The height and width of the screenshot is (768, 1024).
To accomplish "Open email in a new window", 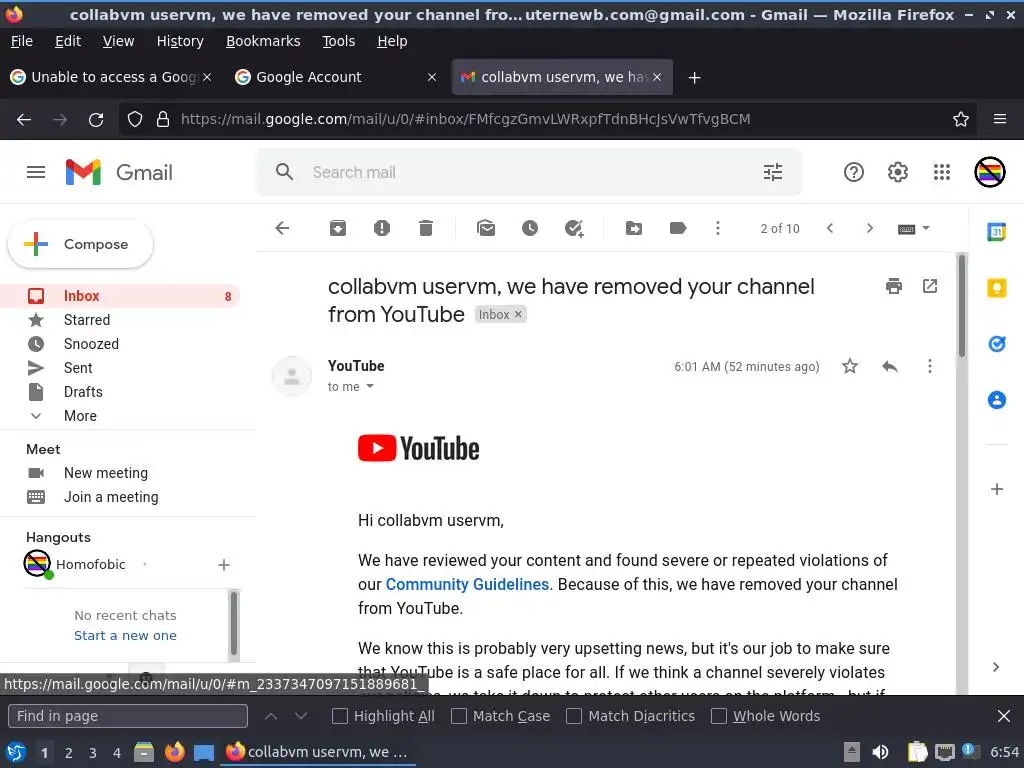I will pos(930,286).
